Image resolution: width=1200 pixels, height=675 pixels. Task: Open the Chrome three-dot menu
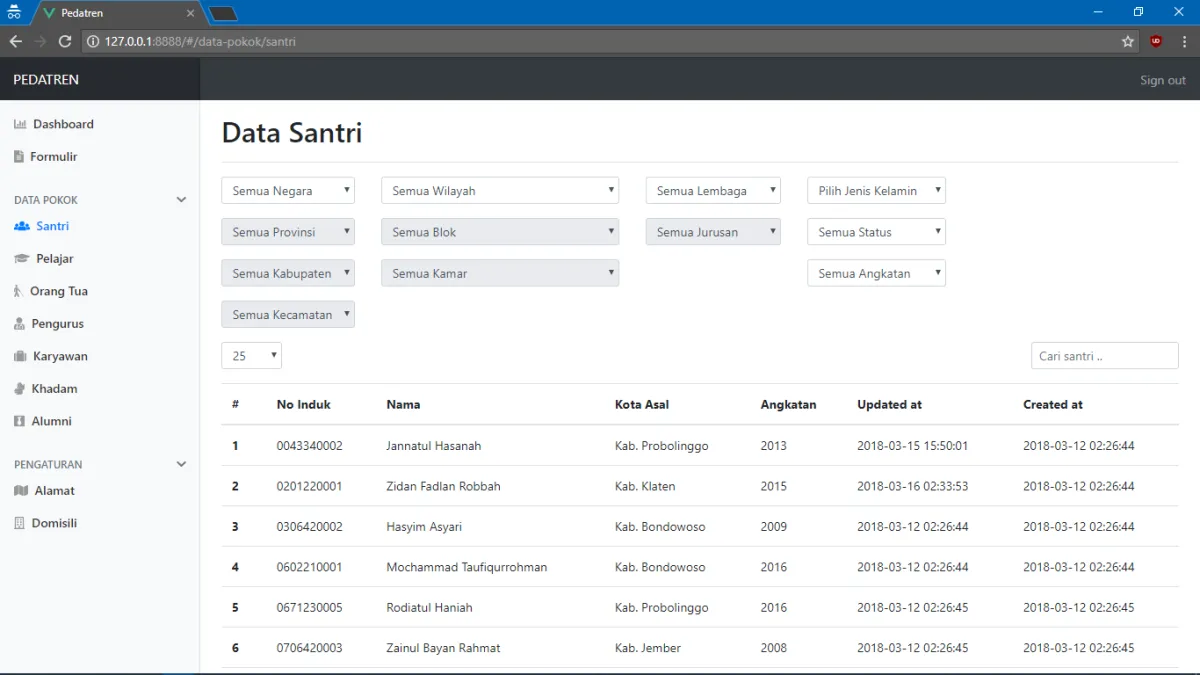point(1184,41)
